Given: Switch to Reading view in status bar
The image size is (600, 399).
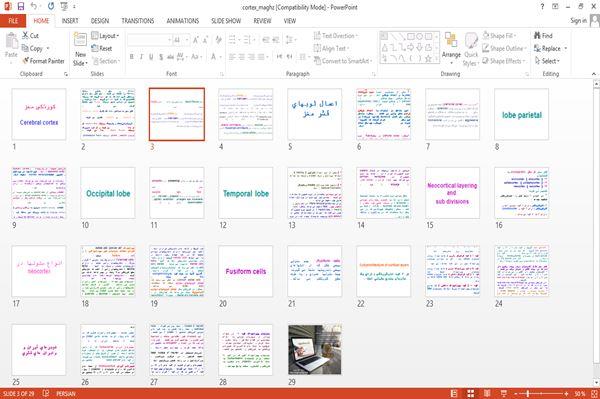Looking at the screenshot, I should coord(487,393).
